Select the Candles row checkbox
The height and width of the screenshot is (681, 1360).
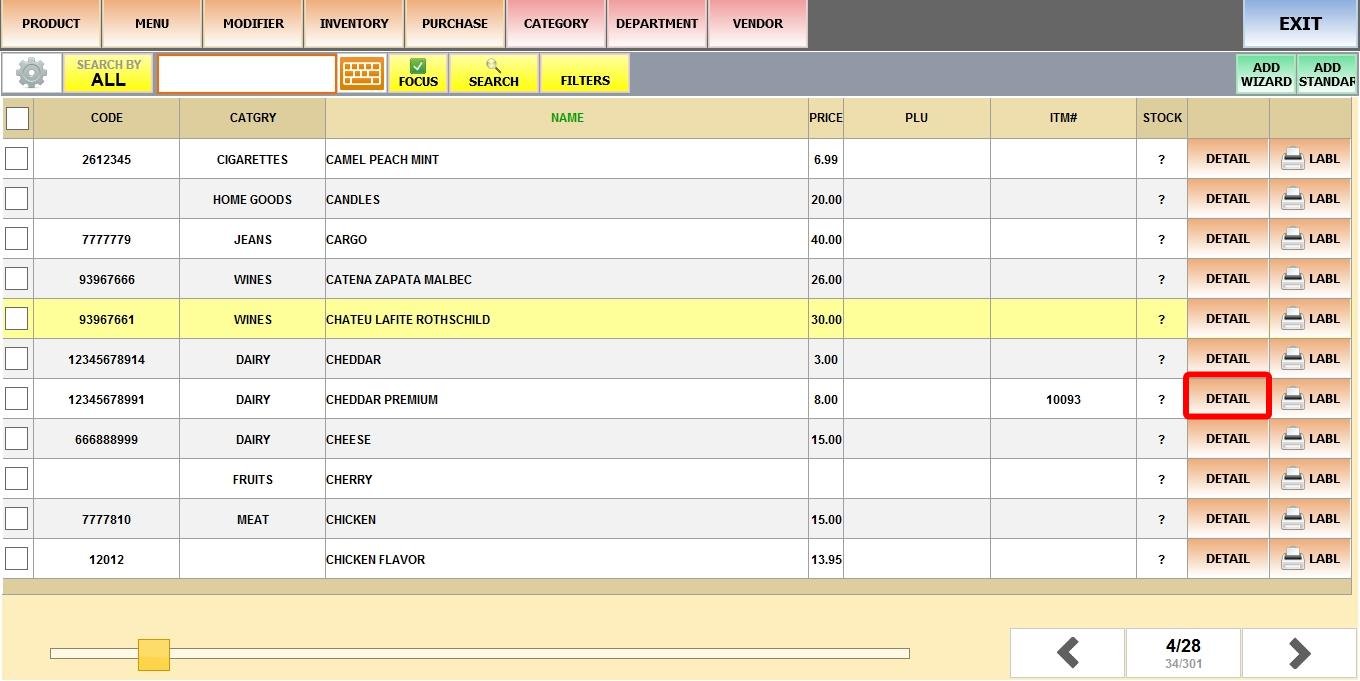(x=17, y=199)
